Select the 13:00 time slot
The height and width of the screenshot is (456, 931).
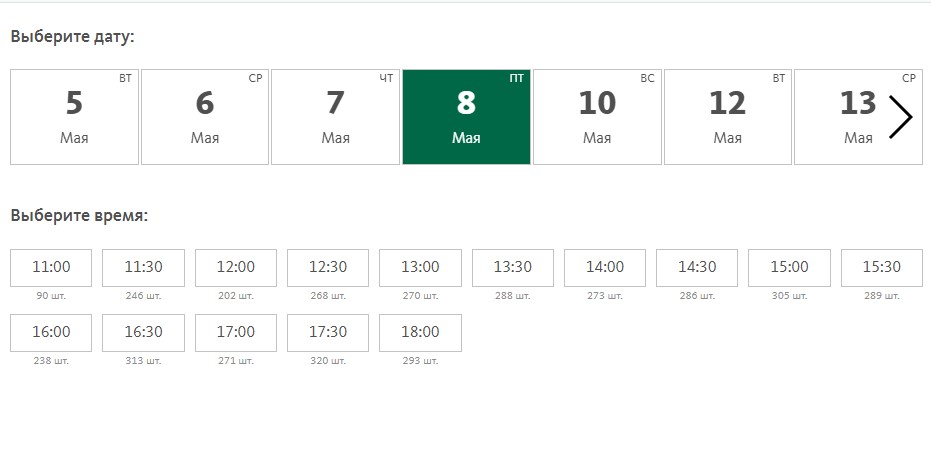click(420, 268)
